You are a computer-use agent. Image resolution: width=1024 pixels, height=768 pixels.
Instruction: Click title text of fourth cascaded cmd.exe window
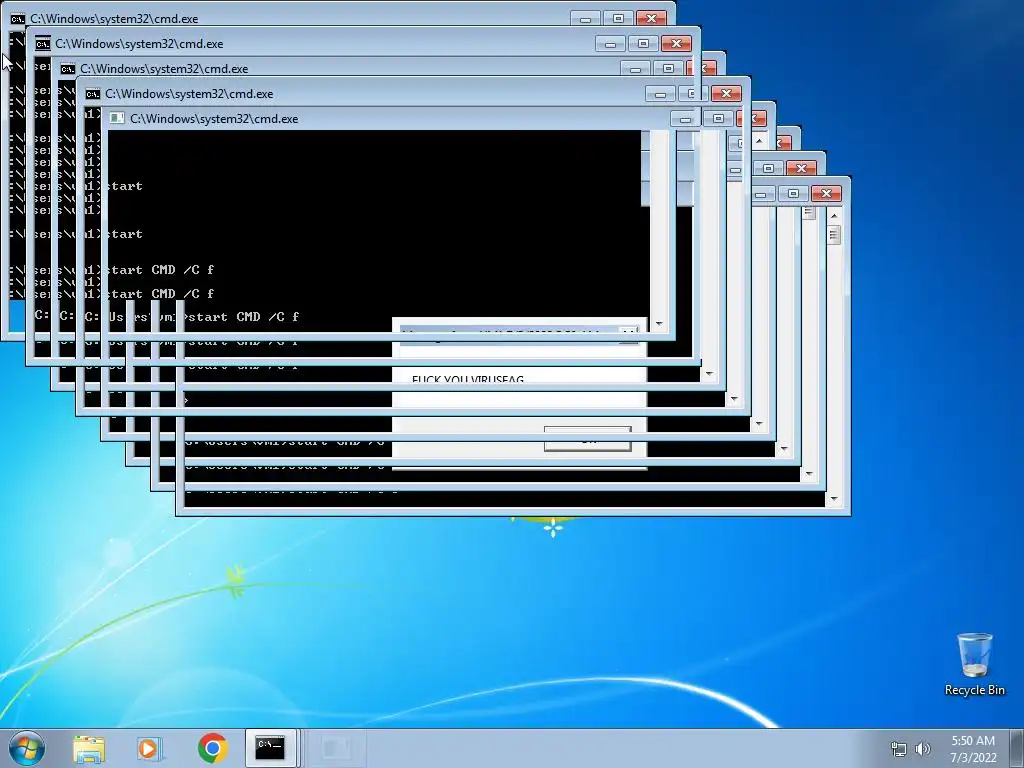pyautogui.click(x=189, y=93)
